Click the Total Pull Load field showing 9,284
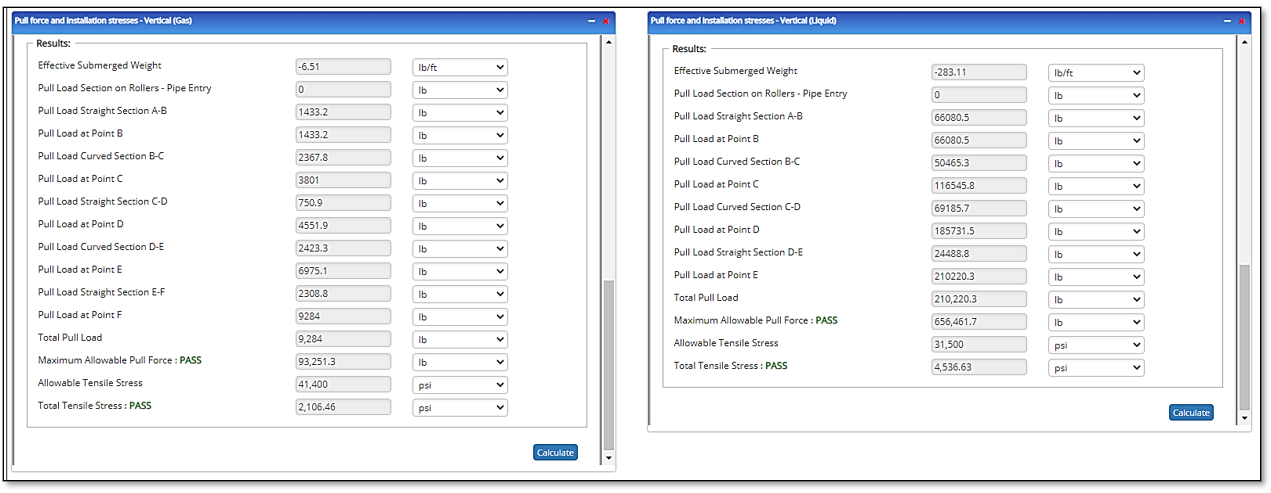 [344, 339]
